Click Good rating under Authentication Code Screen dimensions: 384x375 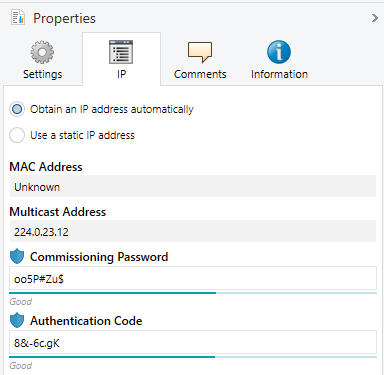[x=21, y=366]
